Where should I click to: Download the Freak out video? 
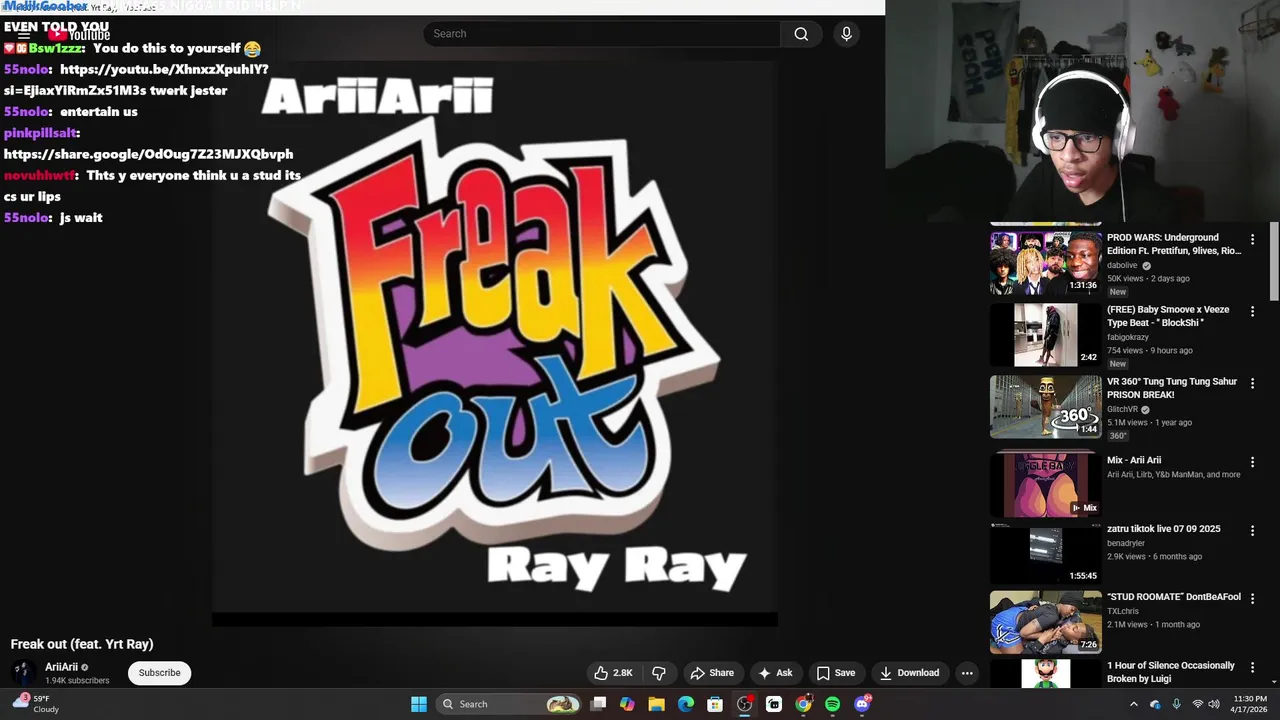(910, 673)
